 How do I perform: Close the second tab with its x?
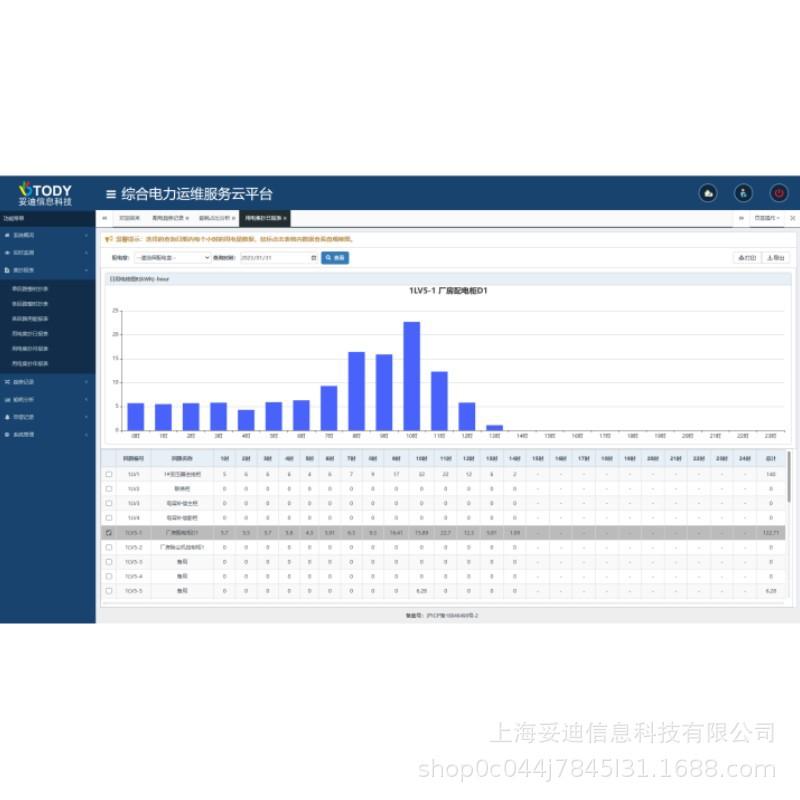pos(187,218)
